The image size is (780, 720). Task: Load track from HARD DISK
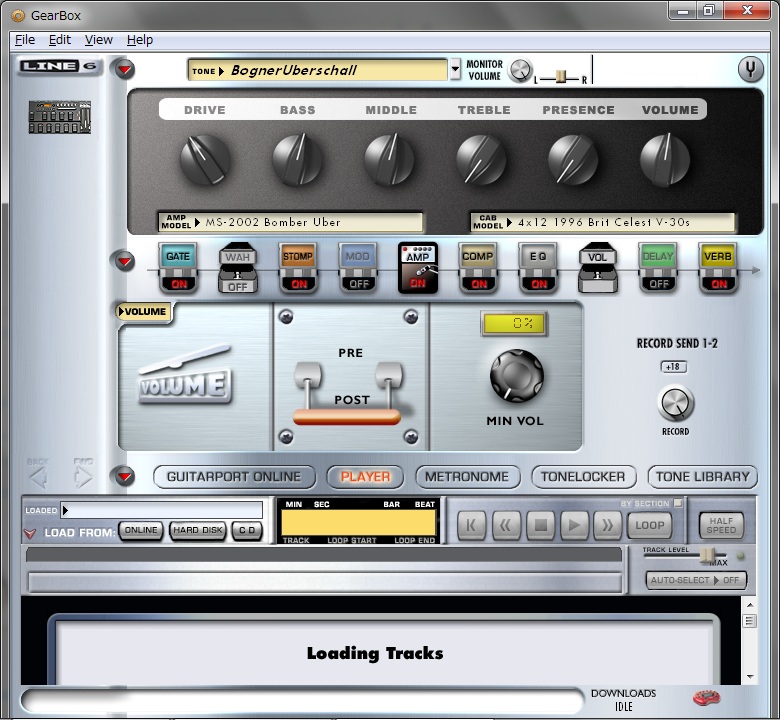[197, 530]
